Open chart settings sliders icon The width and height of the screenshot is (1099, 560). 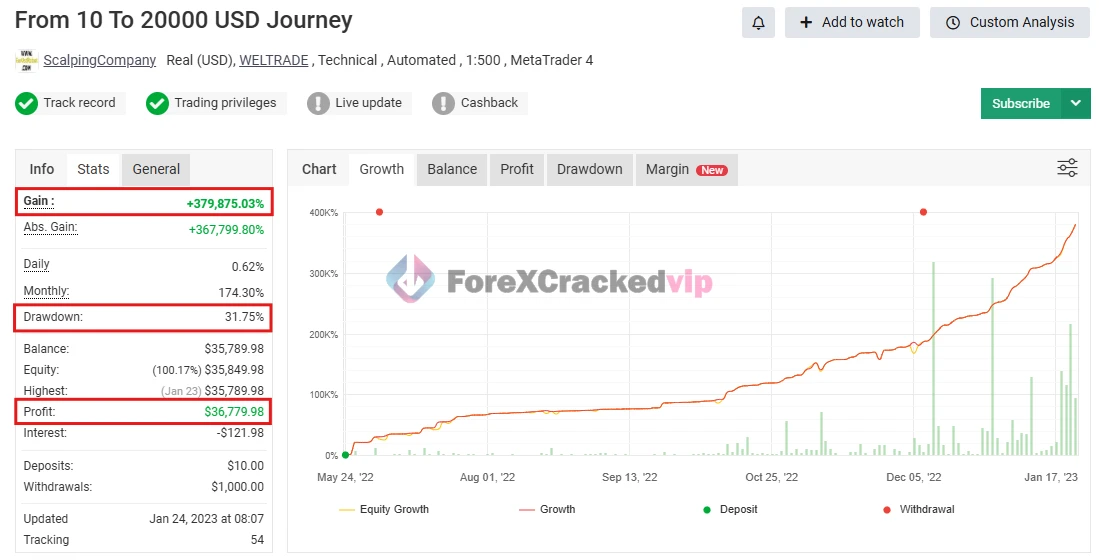click(x=1067, y=168)
